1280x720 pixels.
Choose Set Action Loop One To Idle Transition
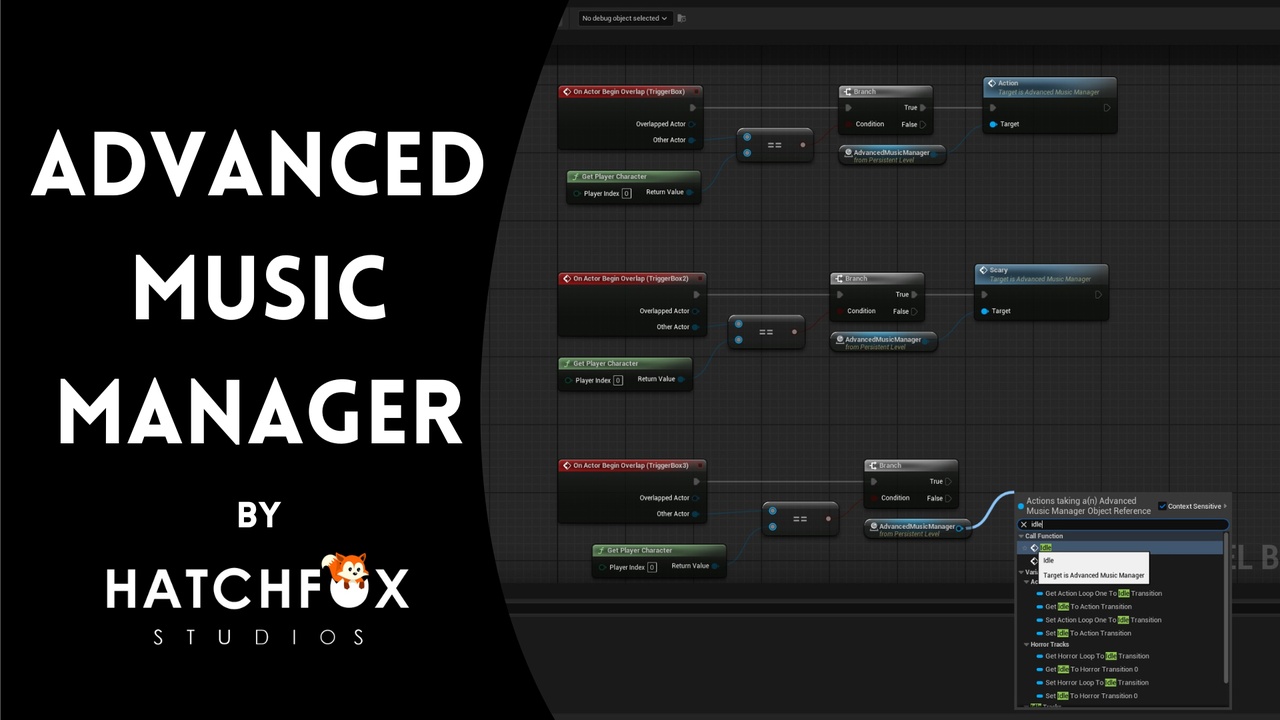pos(1103,620)
